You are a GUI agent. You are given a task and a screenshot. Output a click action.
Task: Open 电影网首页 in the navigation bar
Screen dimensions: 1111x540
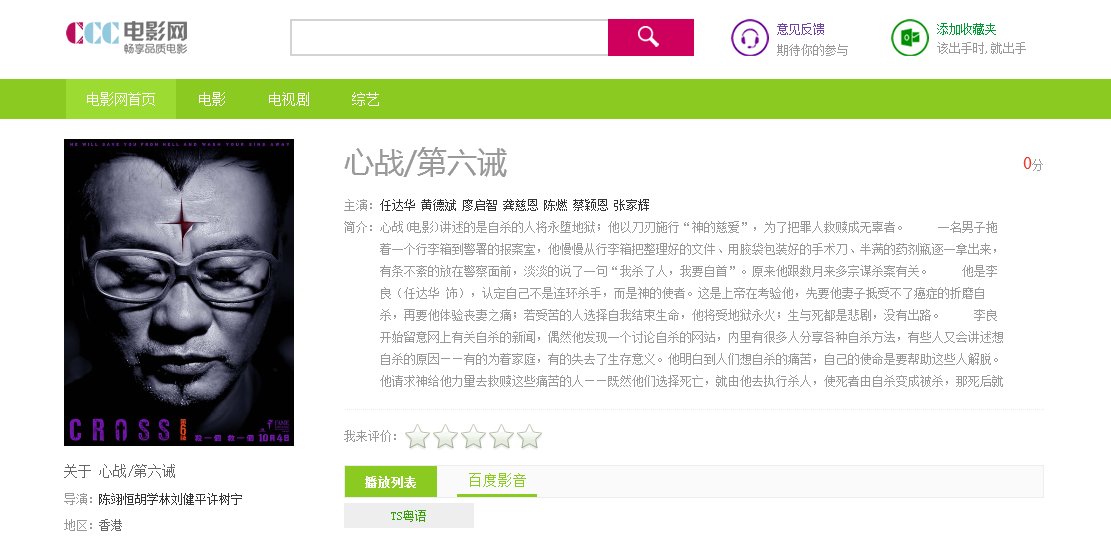click(x=120, y=99)
